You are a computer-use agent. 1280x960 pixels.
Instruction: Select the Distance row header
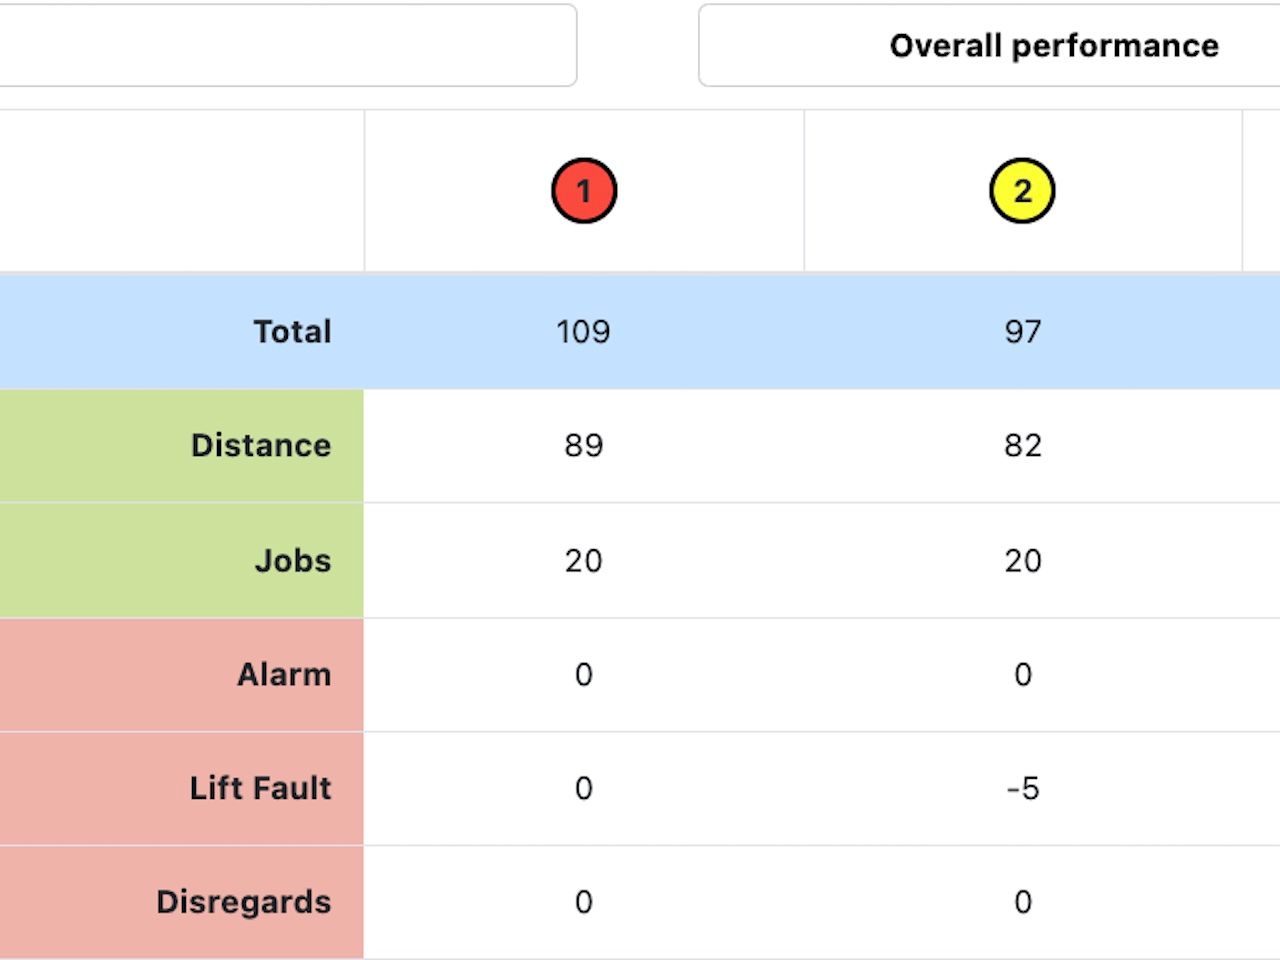pos(260,445)
